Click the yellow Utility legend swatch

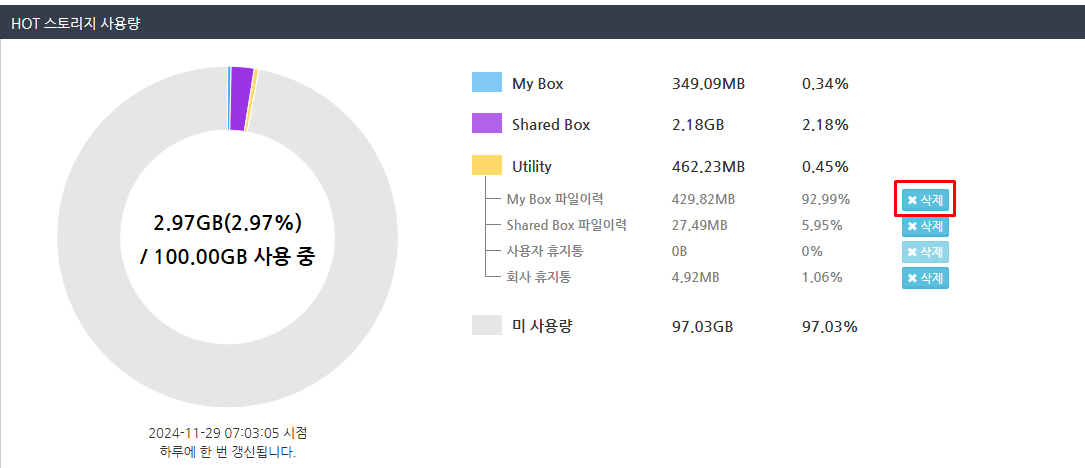coord(486,165)
